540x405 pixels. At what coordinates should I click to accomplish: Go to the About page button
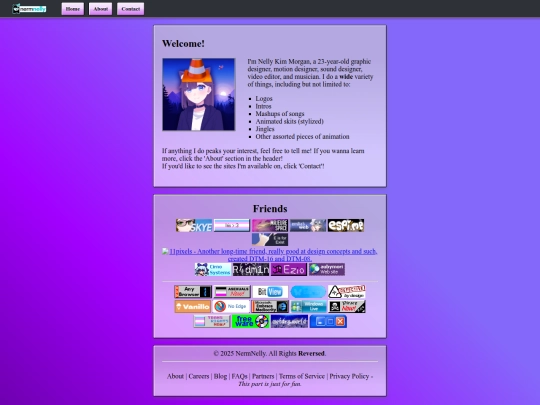[x=101, y=9]
